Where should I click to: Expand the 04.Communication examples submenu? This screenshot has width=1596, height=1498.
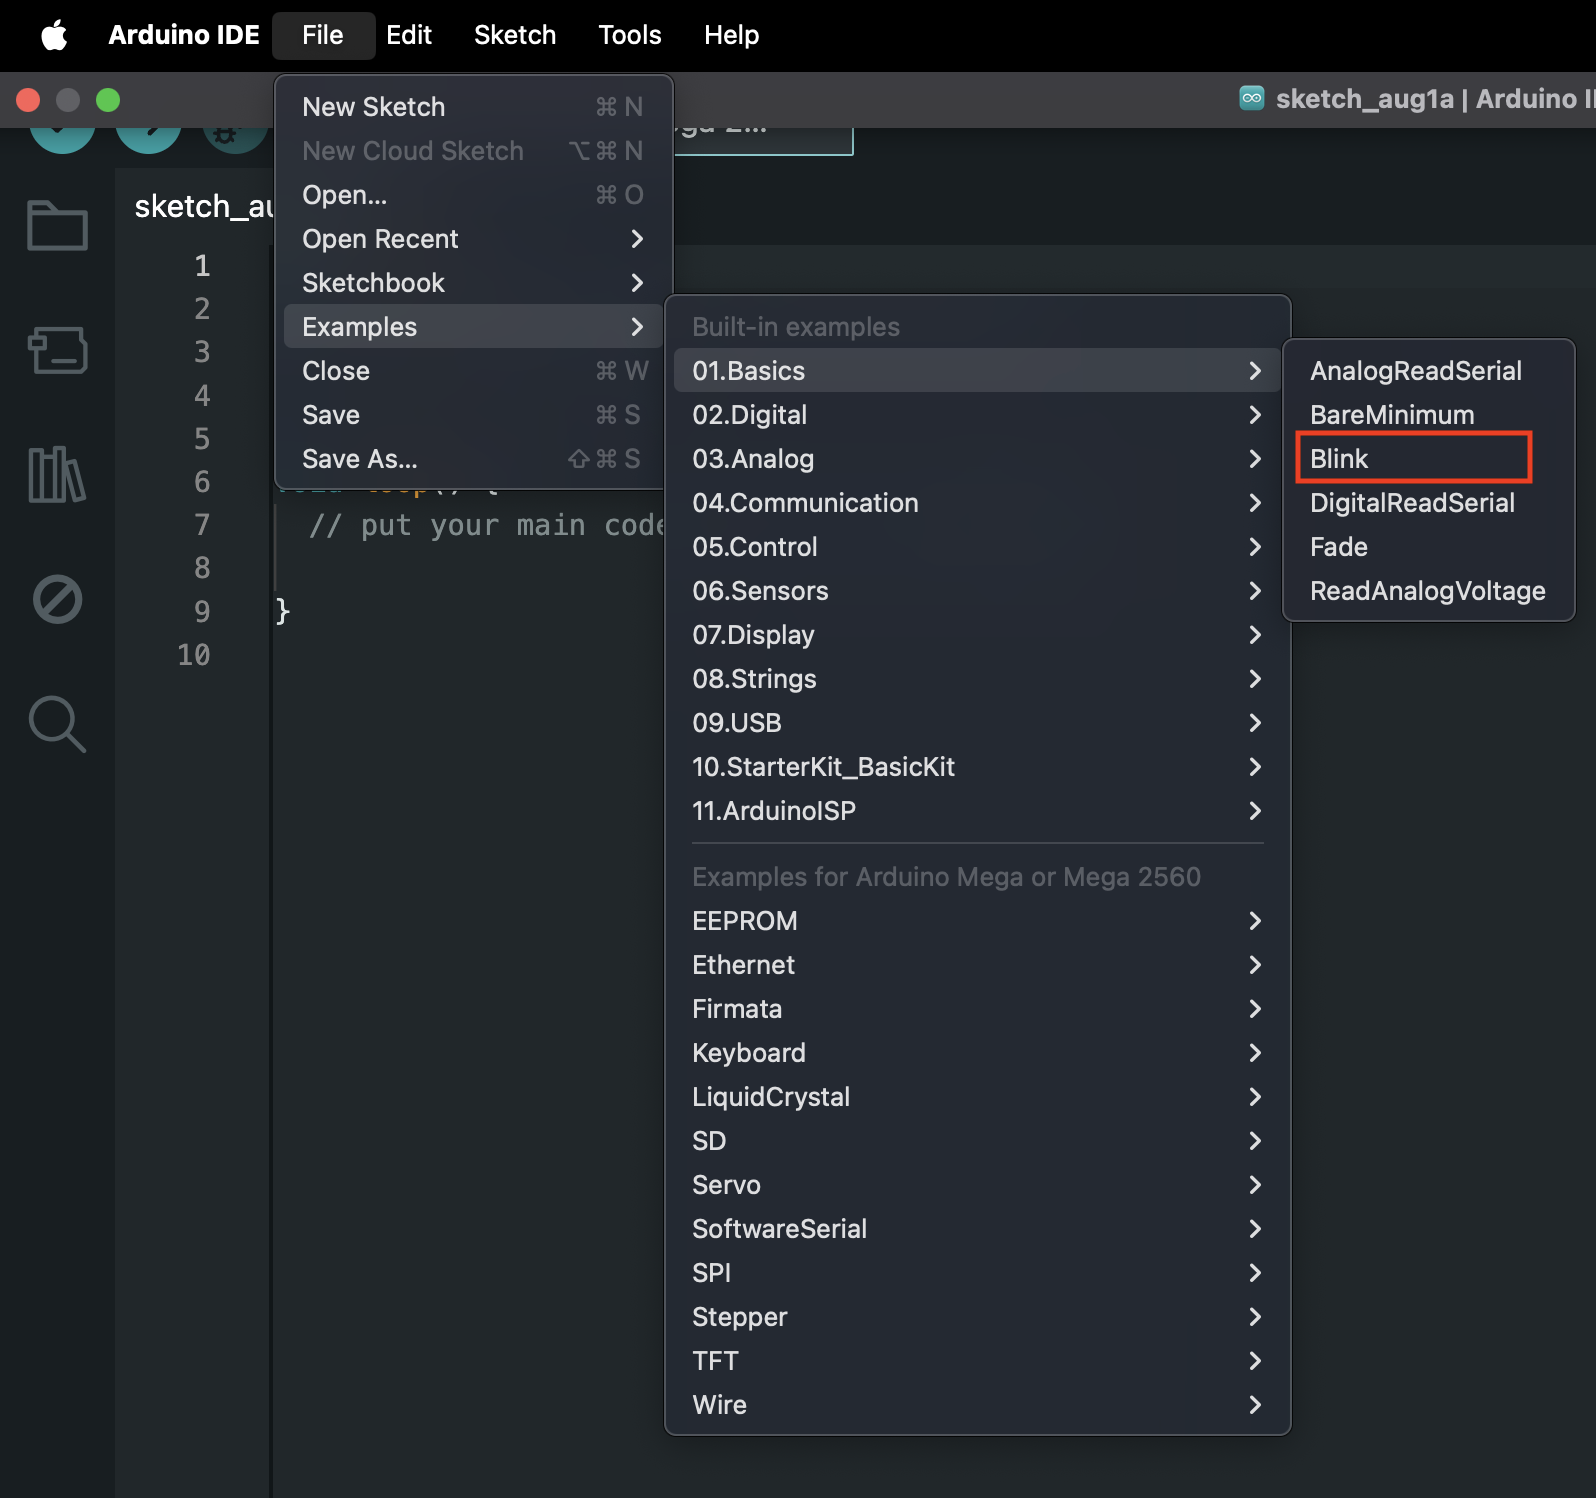[x=977, y=503]
